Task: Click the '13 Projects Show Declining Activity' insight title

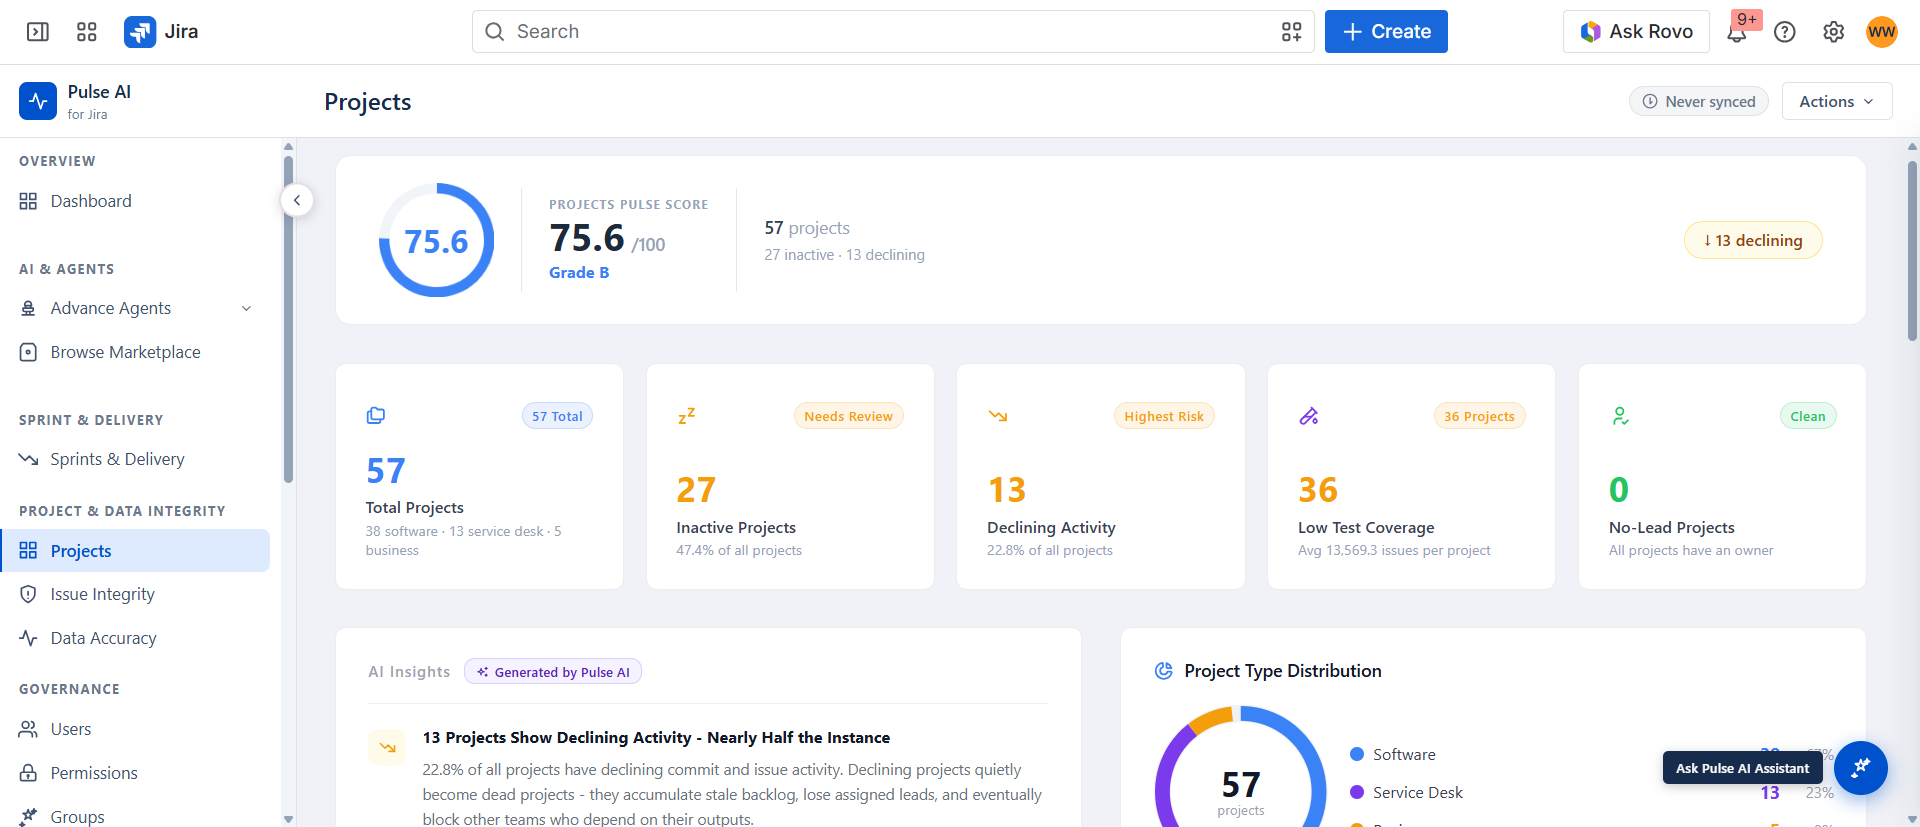Action: click(x=656, y=737)
